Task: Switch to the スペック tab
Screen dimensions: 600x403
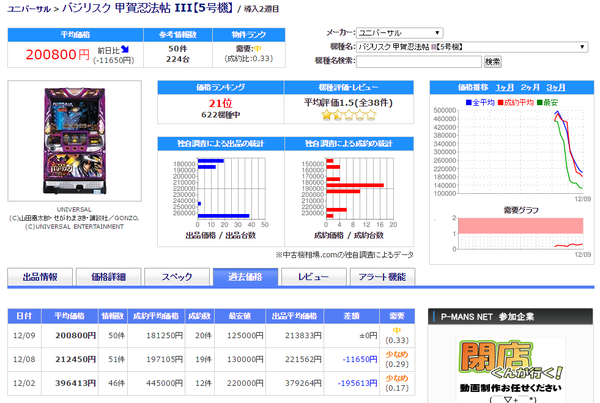Action: point(177,277)
